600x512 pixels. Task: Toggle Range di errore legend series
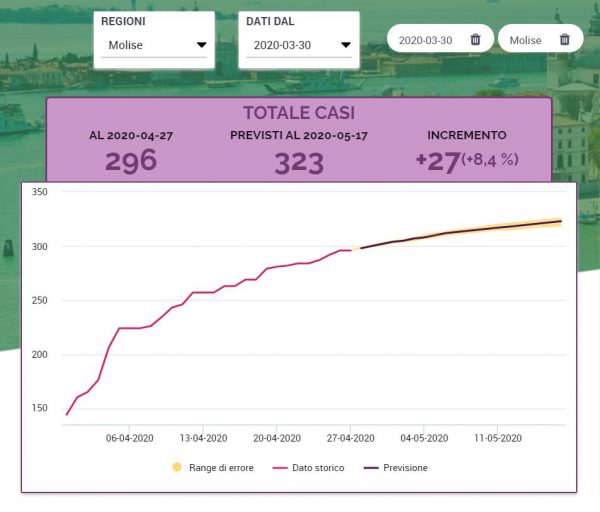point(208,467)
